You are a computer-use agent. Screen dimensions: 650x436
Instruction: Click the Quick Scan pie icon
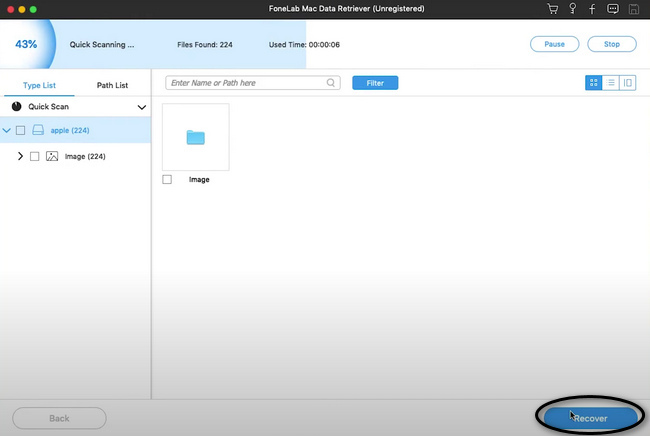[x=17, y=107]
